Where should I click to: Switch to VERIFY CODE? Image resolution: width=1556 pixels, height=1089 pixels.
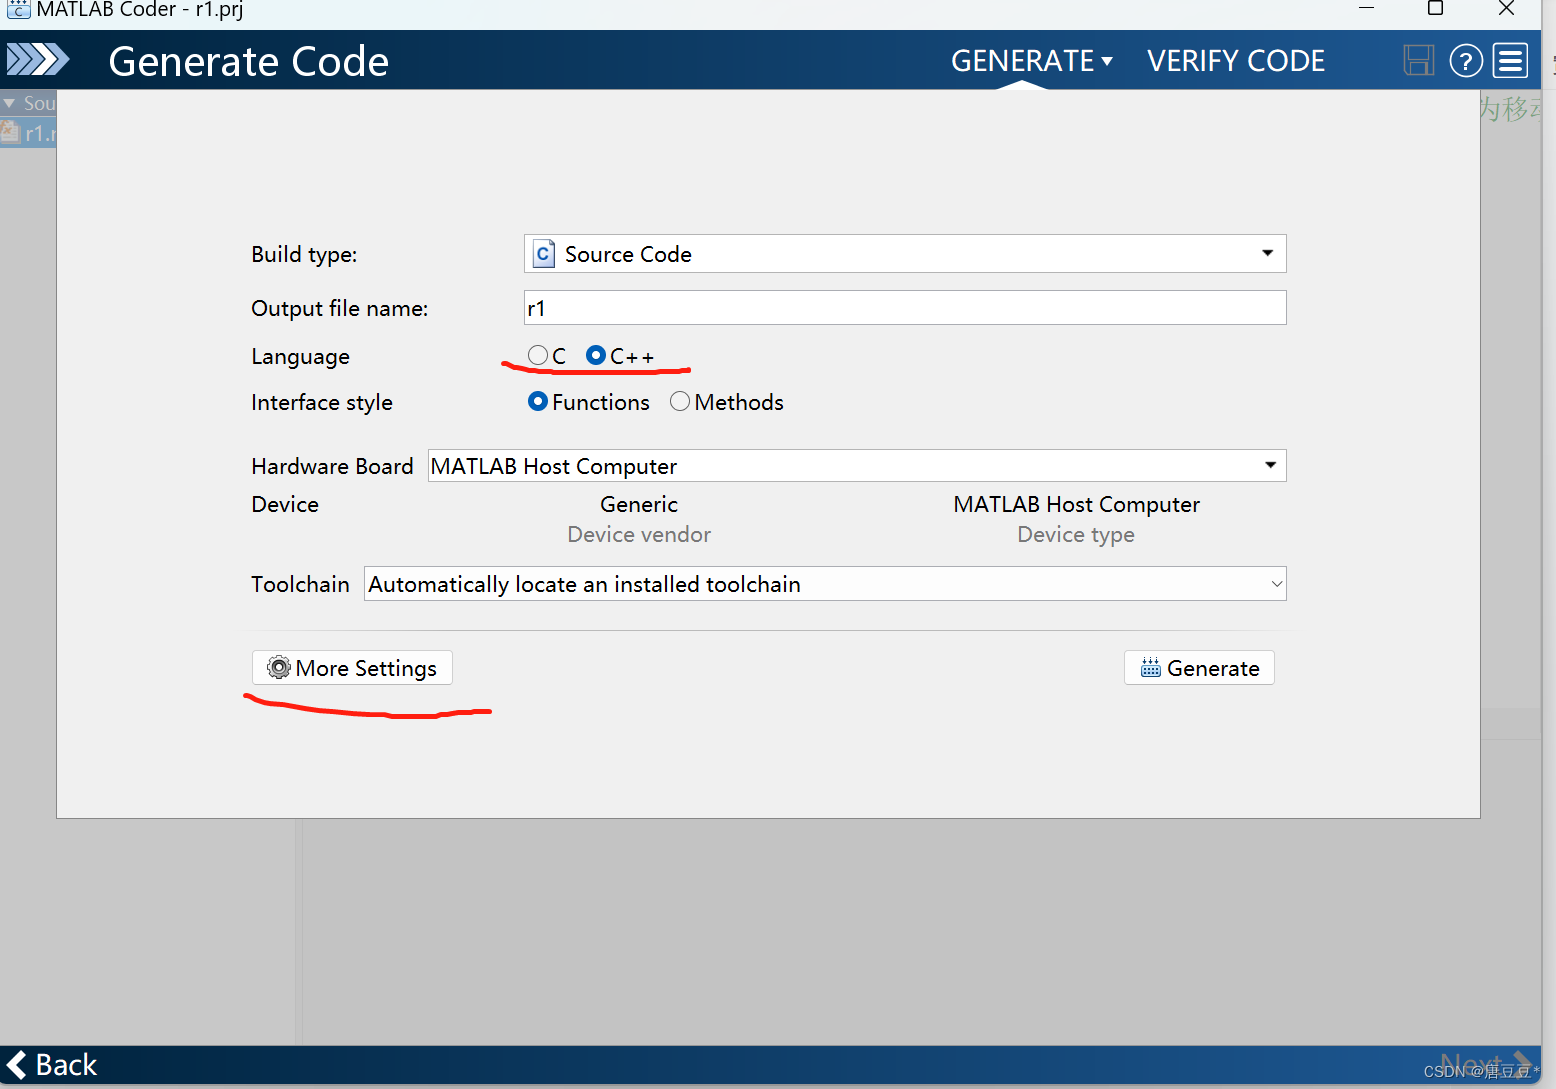click(x=1236, y=61)
